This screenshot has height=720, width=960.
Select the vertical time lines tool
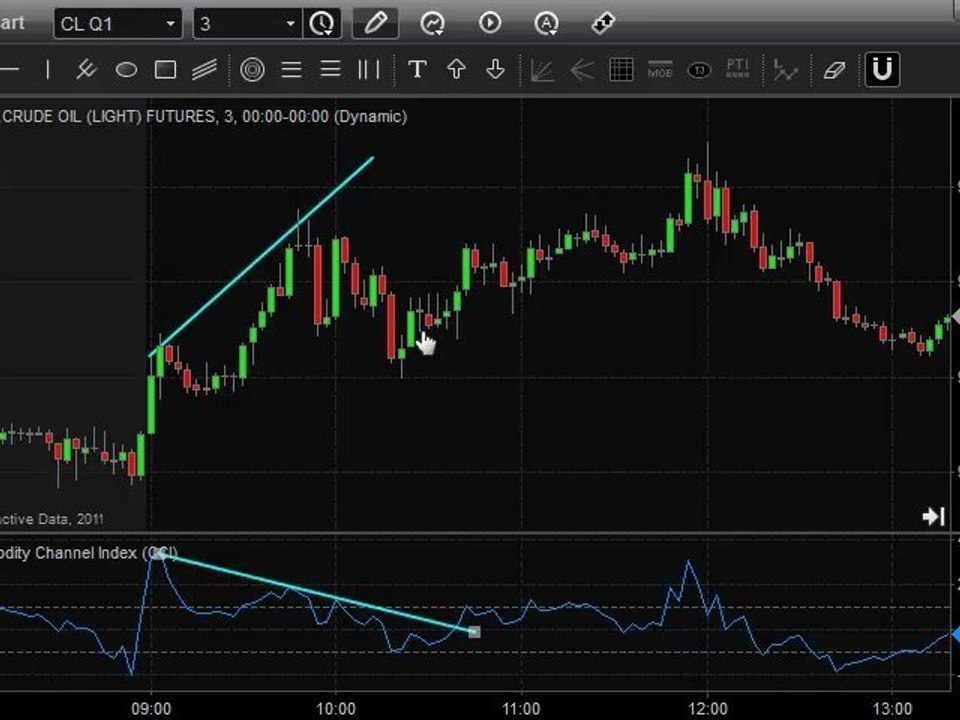point(369,69)
